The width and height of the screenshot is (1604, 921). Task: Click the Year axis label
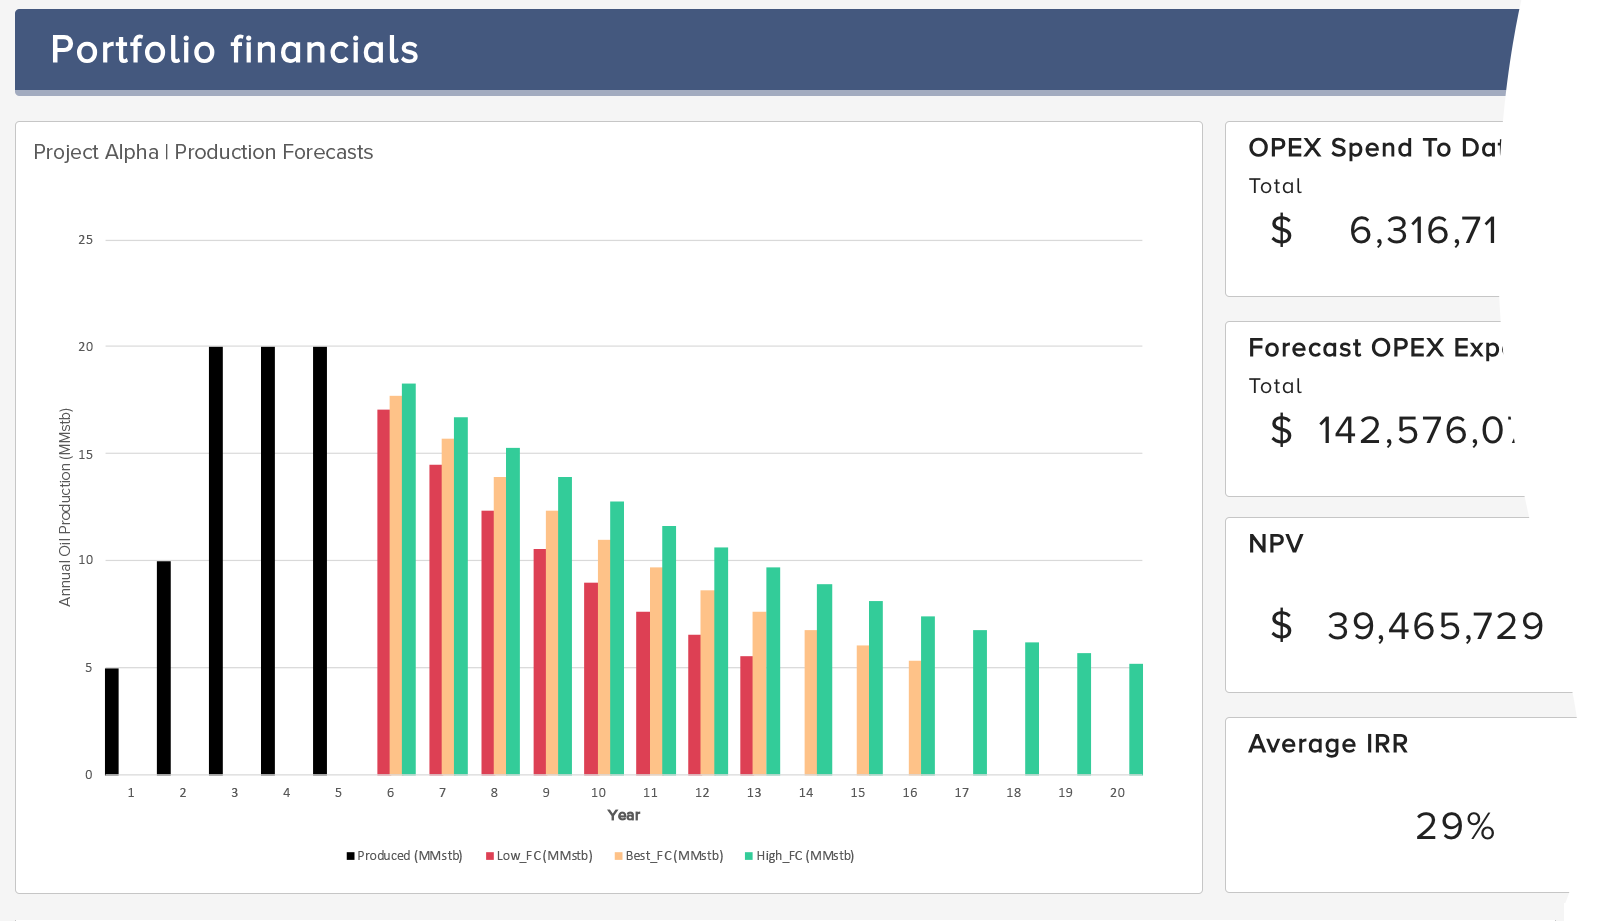tap(624, 815)
